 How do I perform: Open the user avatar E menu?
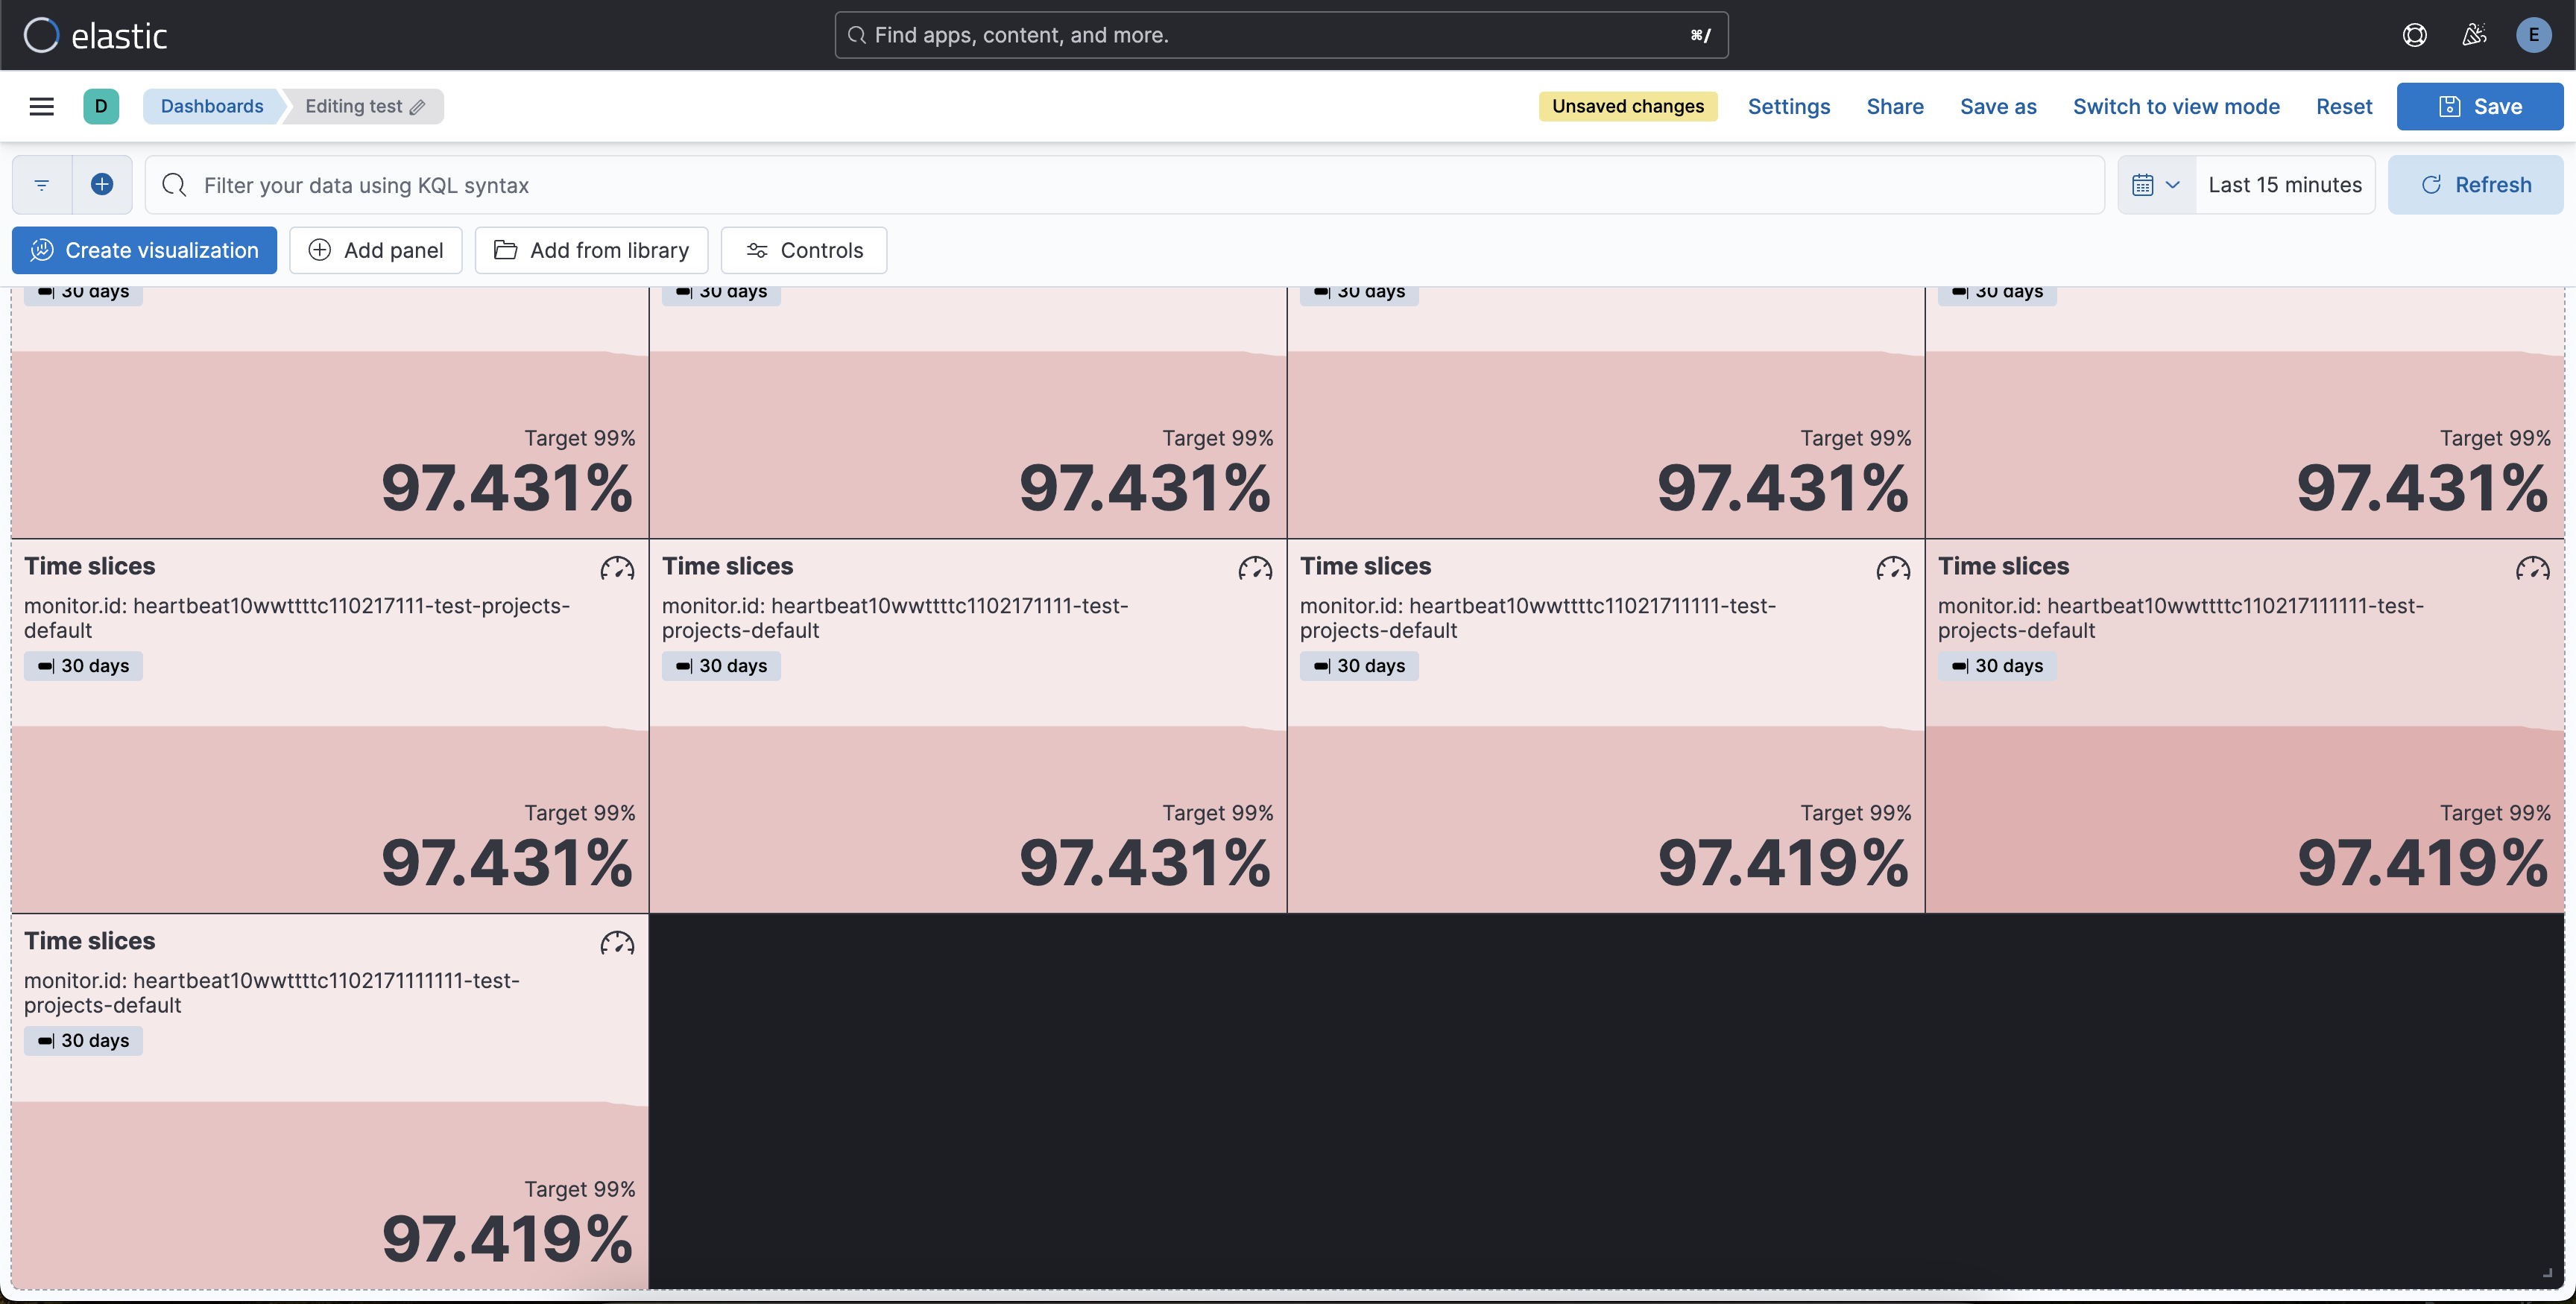(2533, 35)
